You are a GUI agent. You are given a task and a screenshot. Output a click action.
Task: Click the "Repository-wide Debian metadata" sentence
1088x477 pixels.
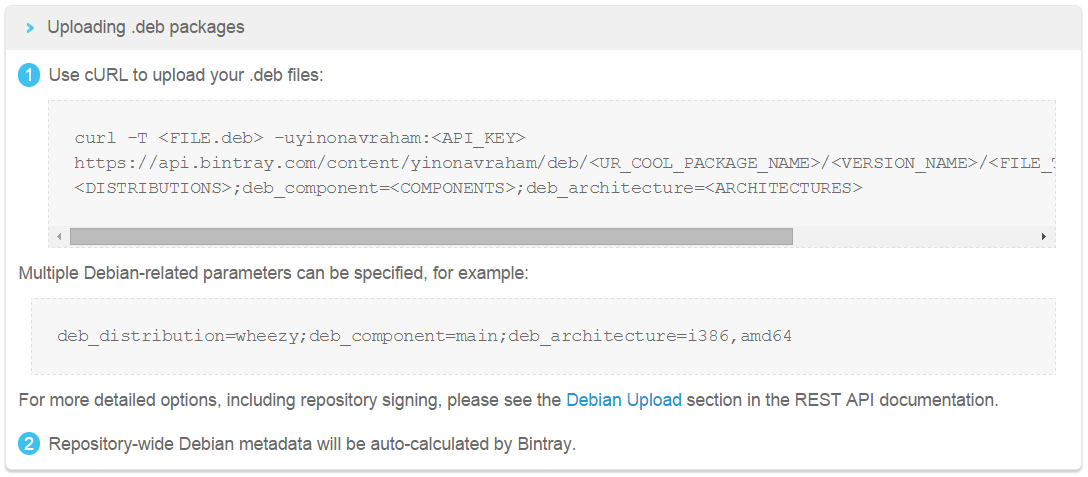click(x=312, y=444)
